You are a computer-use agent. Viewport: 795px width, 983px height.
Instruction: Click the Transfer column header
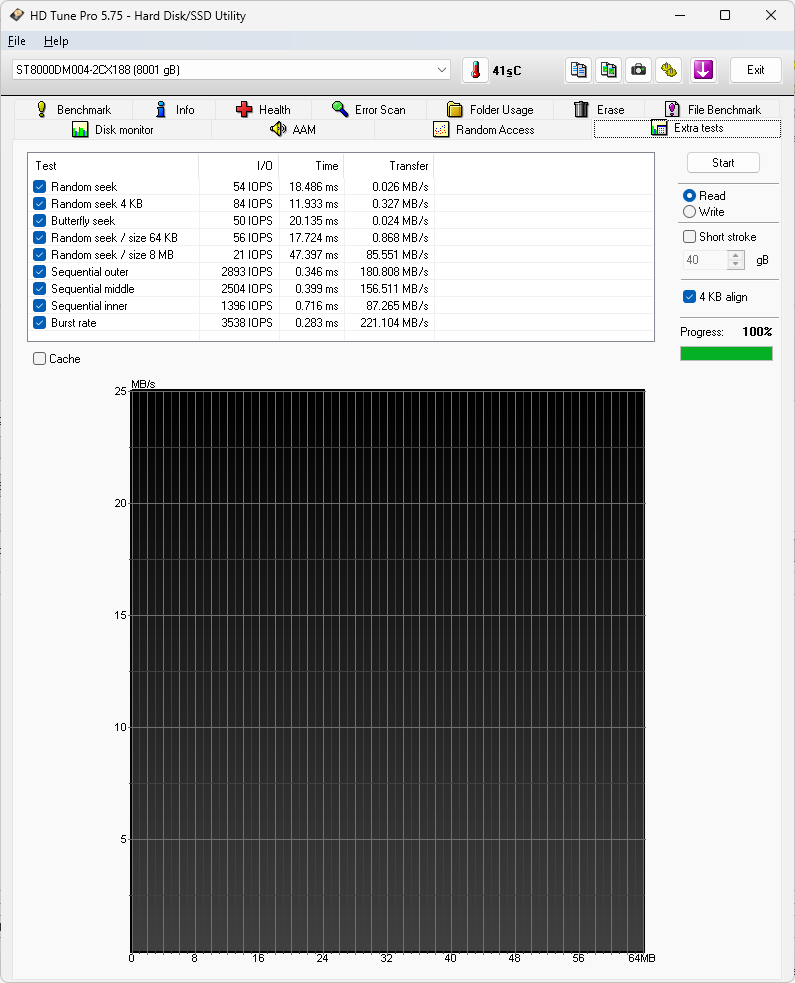pos(389,166)
